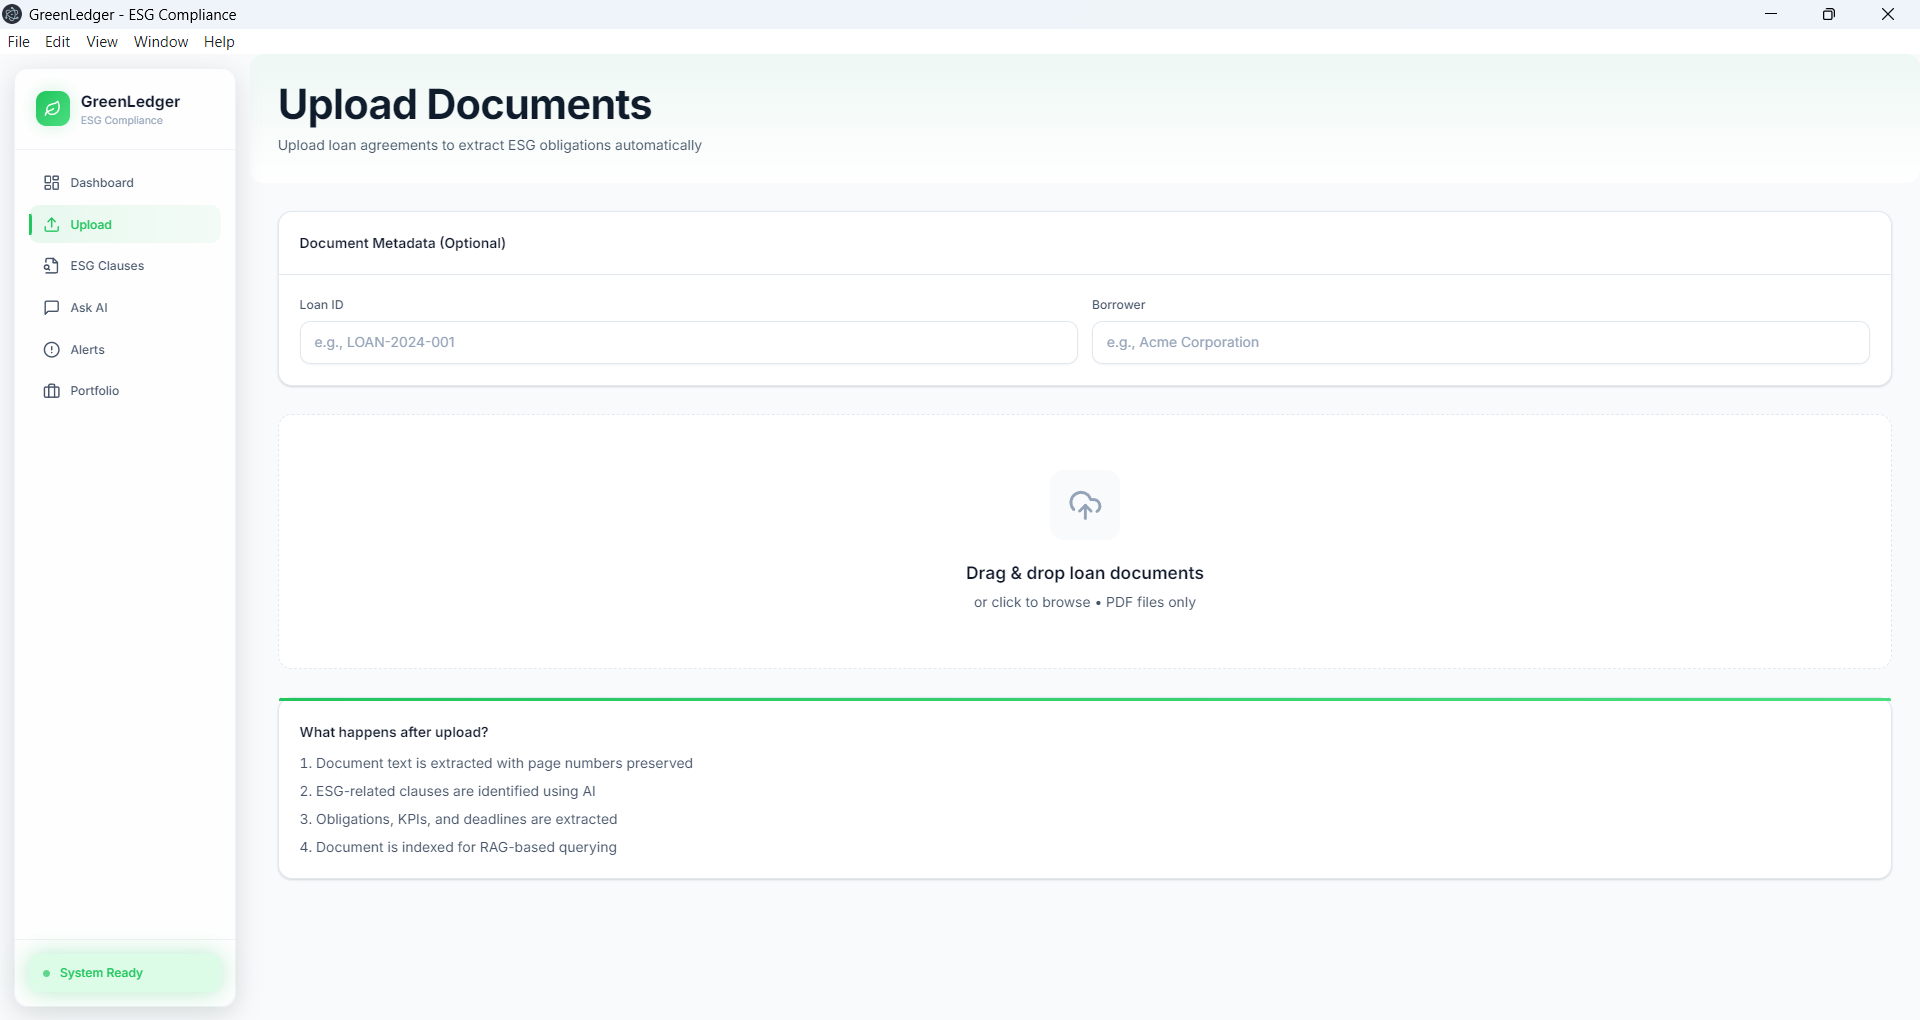Click the Upload arrow icon in sidebar
The width and height of the screenshot is (1920, 1020).
click(x=52, y=225)
